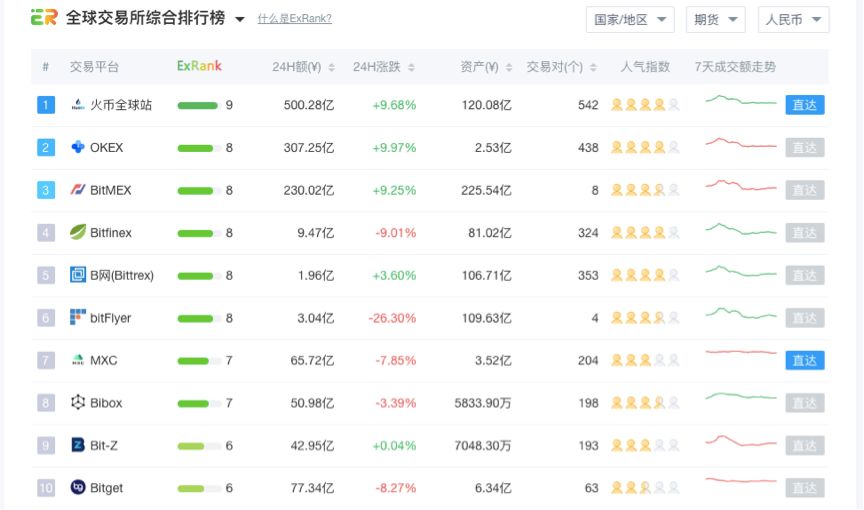Select the Bibox exchange name
This screenshot has width=864, height=510.
click(106, 403)
